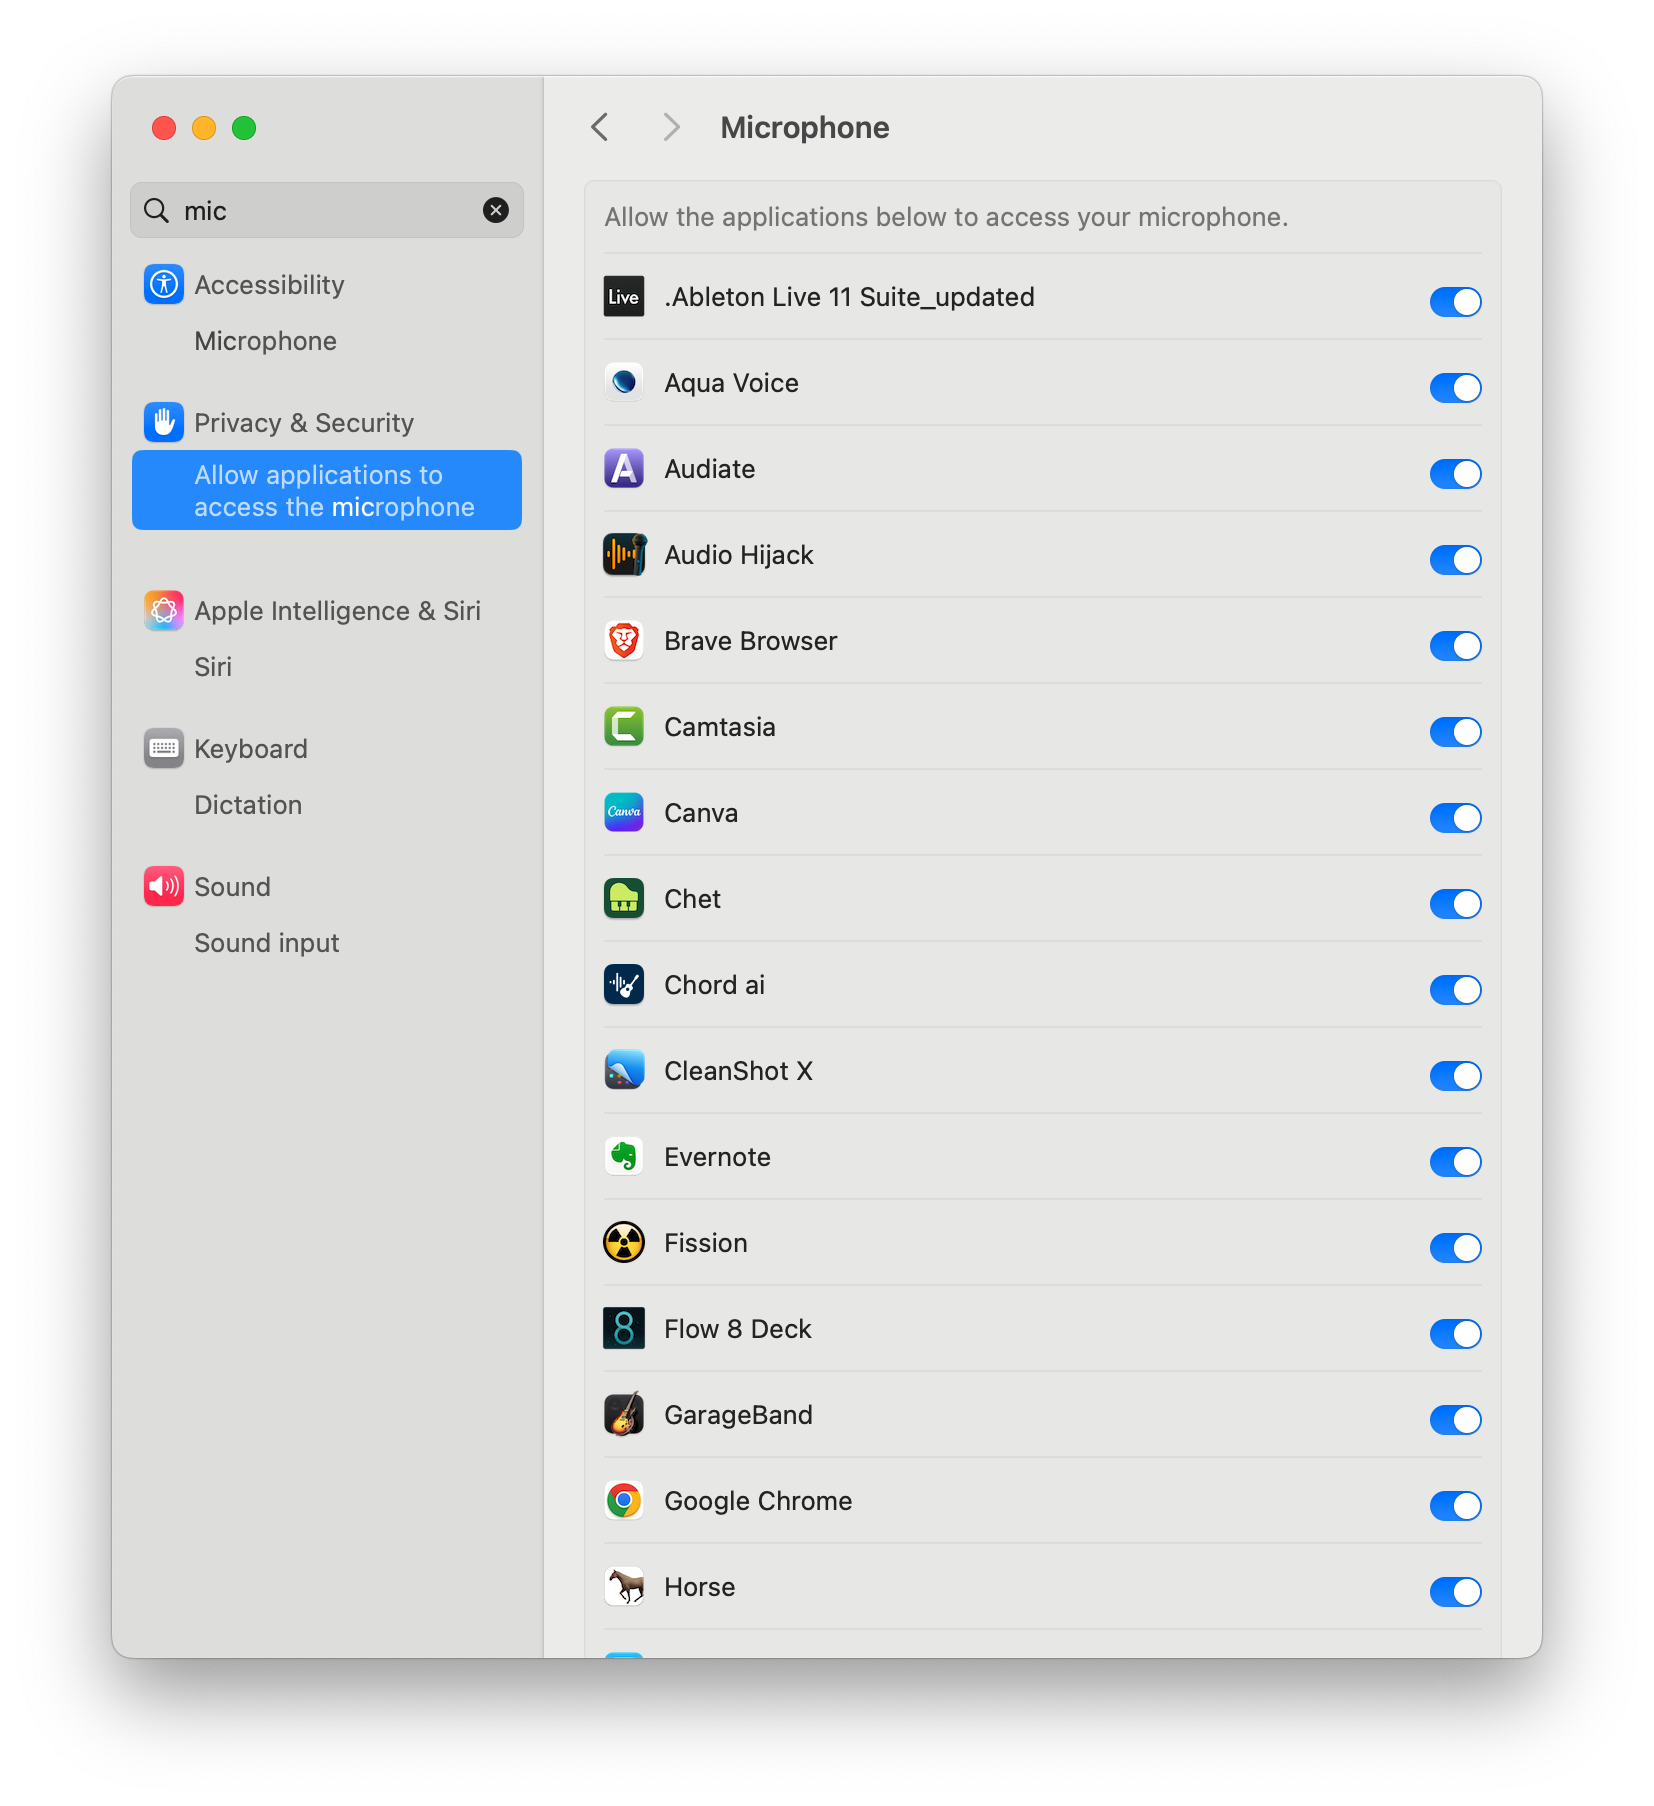Disable GarageBand microphone access

click(x=1455, y=1420)
